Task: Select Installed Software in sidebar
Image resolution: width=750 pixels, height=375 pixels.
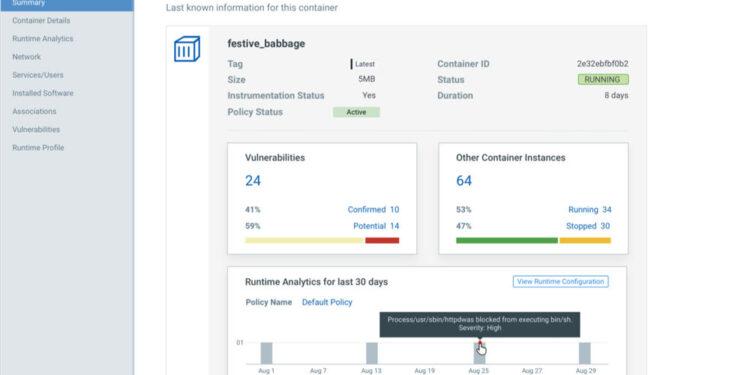Action: coord(43,93)
